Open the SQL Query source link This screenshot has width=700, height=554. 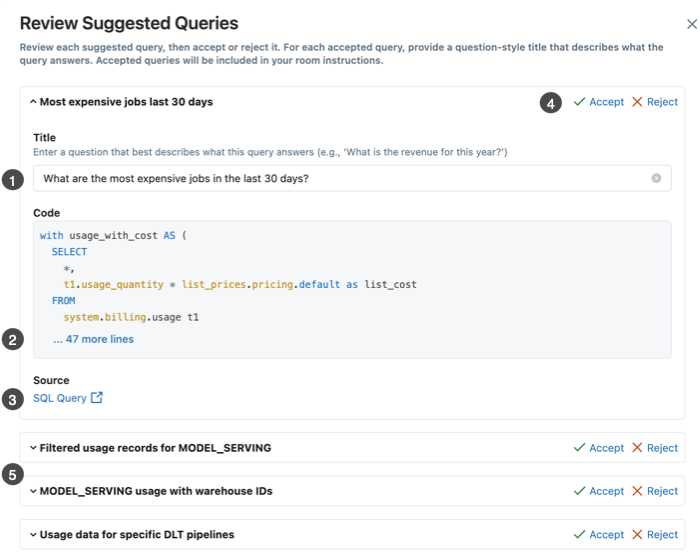[x=60, y=398]
